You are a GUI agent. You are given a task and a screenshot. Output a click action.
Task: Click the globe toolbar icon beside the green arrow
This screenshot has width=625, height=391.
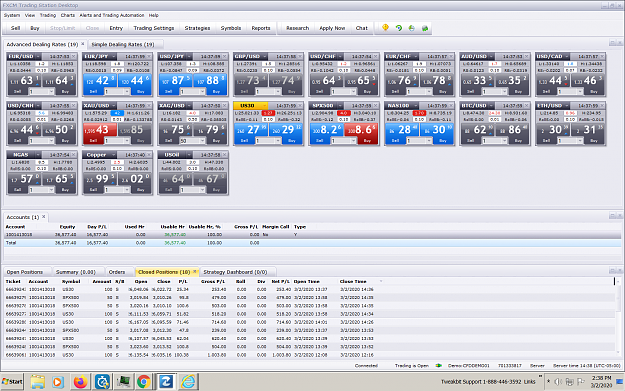(412, 28)
